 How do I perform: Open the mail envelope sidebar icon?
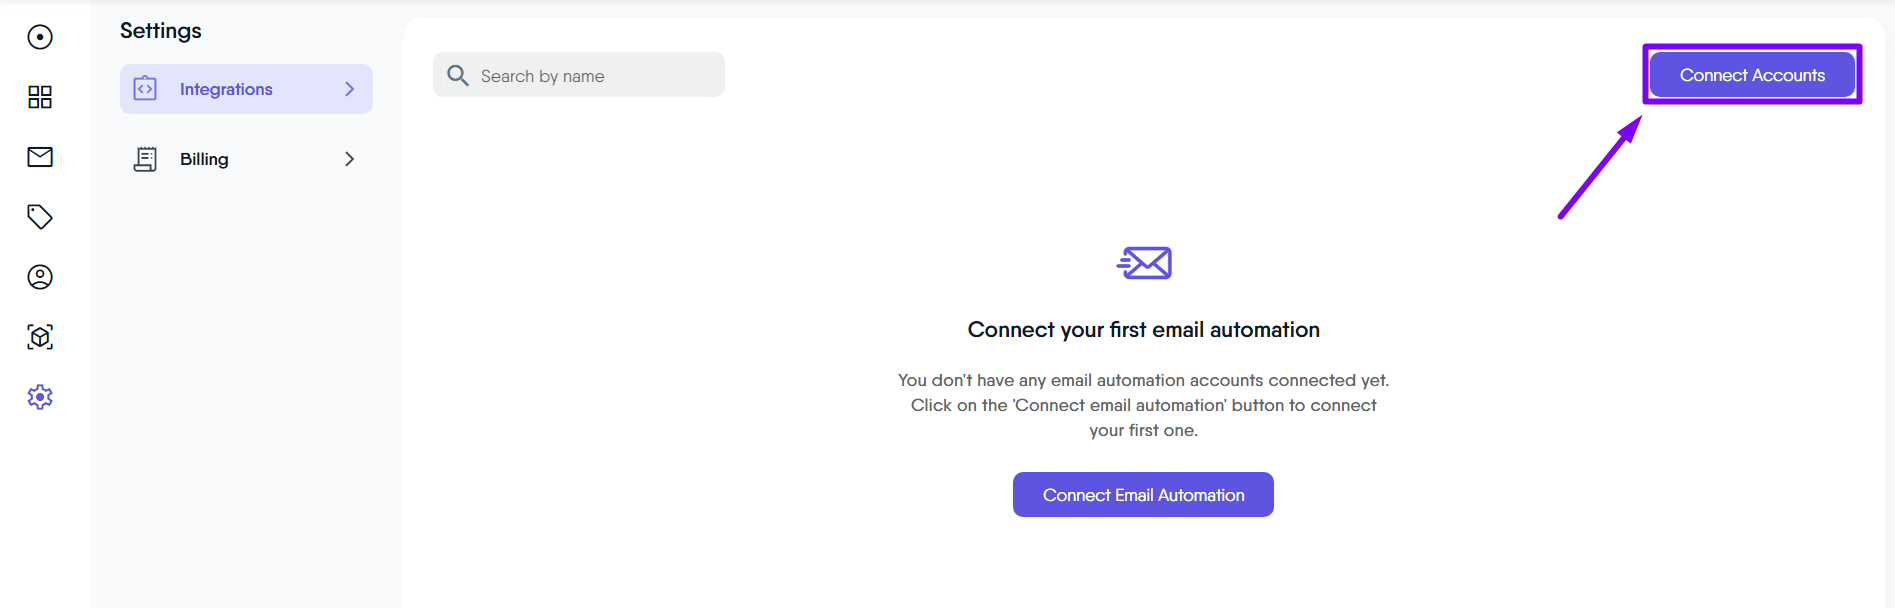click(x=40, y=157)
